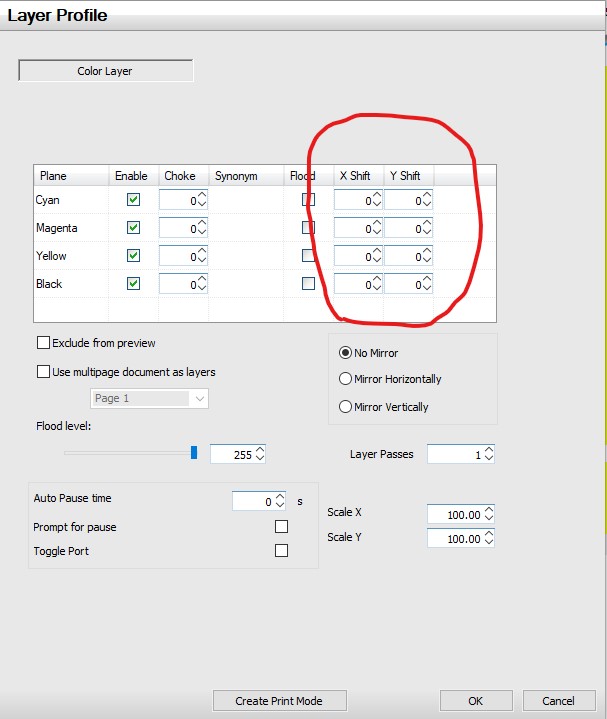Screen dimensions: 607x719
Task: Uncheck Enable for the Magenta plane
Action: (133, 227)
